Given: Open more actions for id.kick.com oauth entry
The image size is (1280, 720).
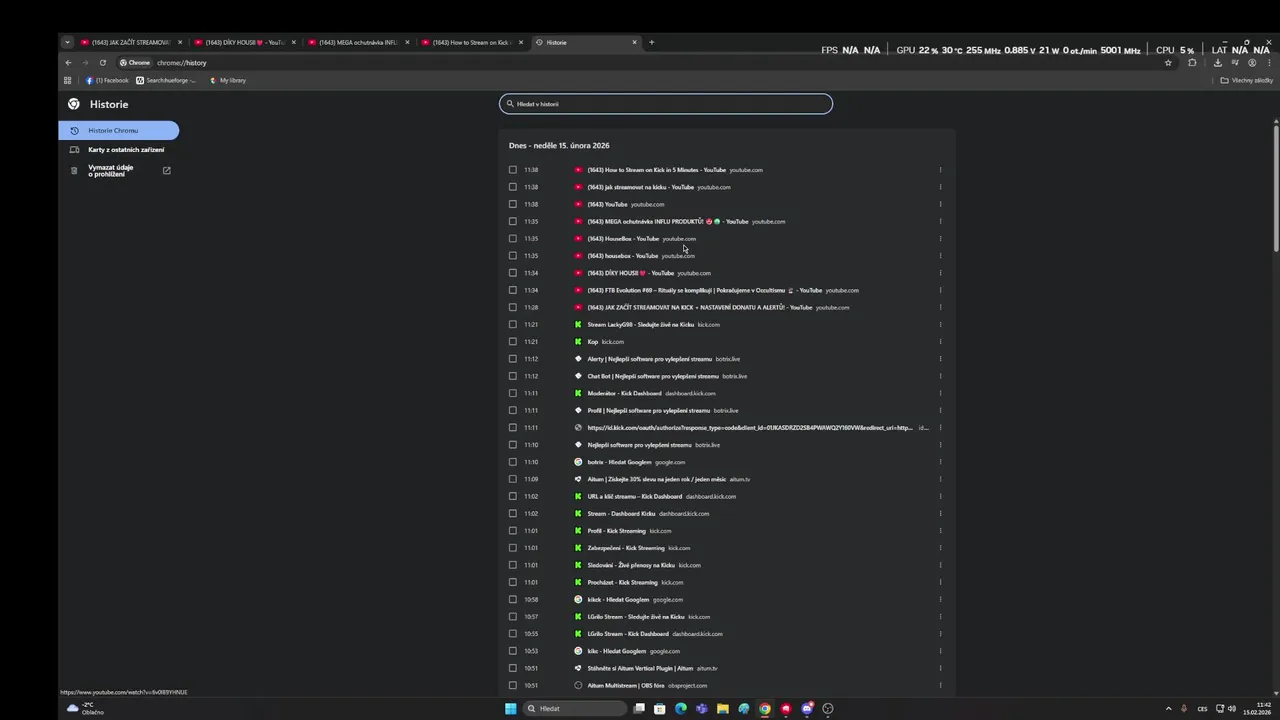Looking at the screenshot, I should click(940, 428).
